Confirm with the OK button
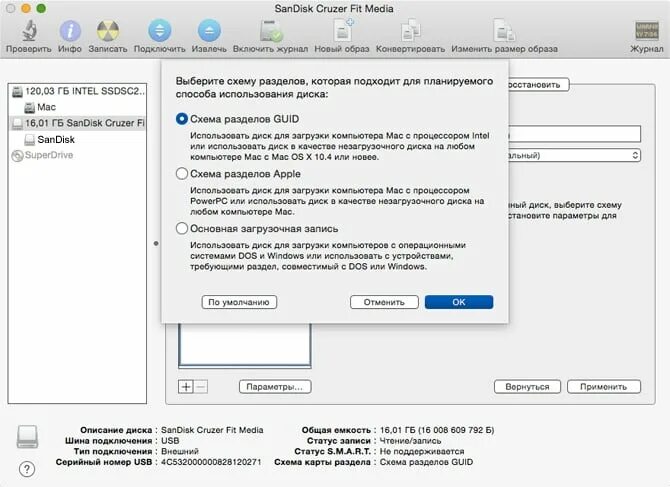The image size is (670, 487). coord(459,302)
